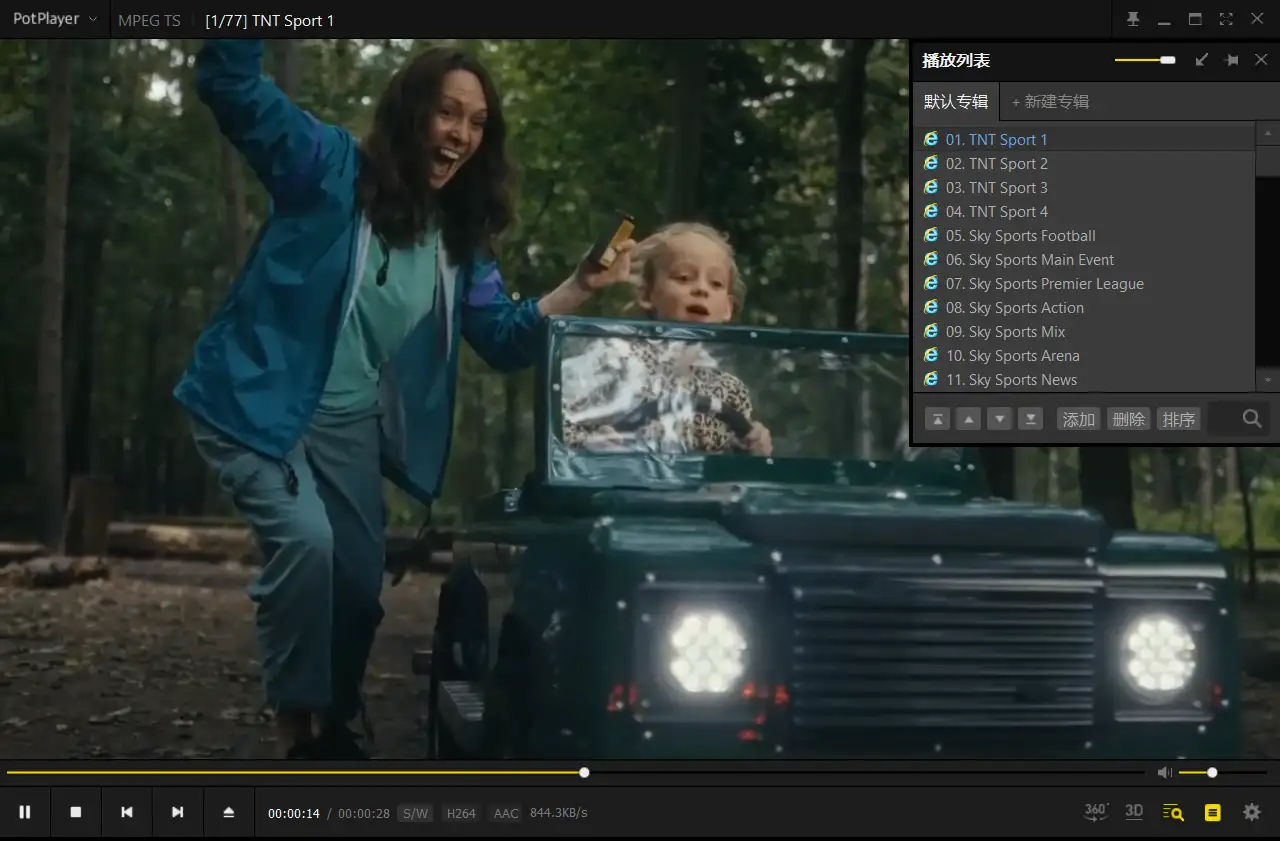Click the IE icon beside Sky Sports Football
This screenshot has width=1280, height=841.
point(931,235)
